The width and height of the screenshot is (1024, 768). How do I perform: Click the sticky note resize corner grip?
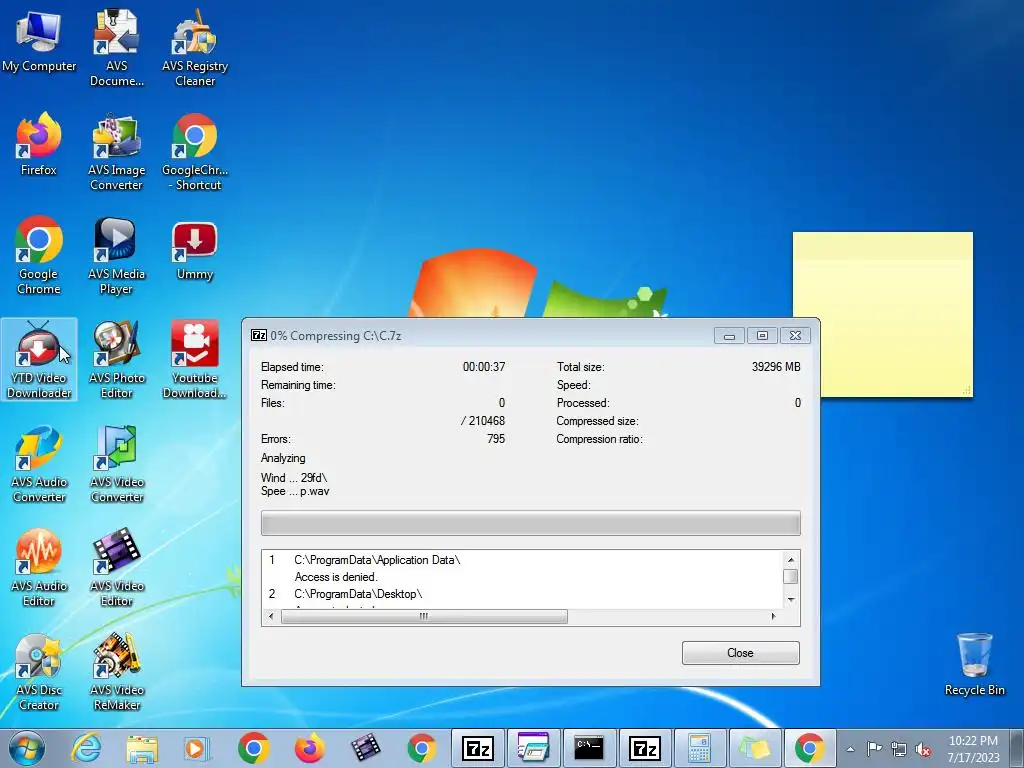click(967, 391)
